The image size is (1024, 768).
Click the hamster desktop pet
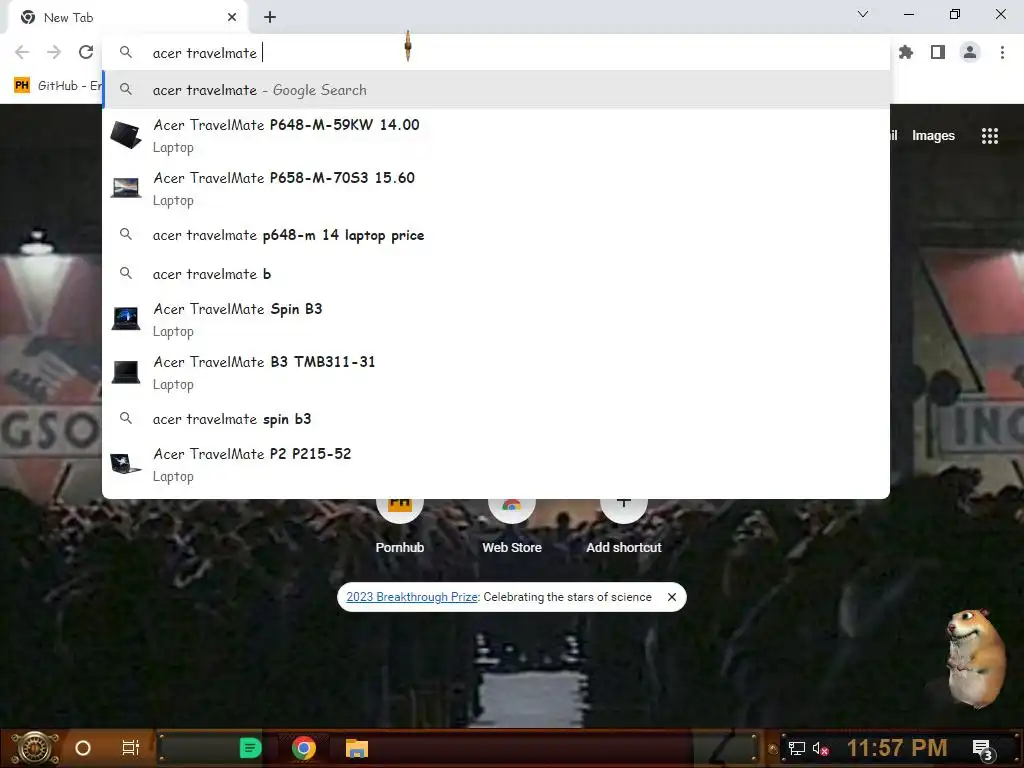tap(976, 657)
